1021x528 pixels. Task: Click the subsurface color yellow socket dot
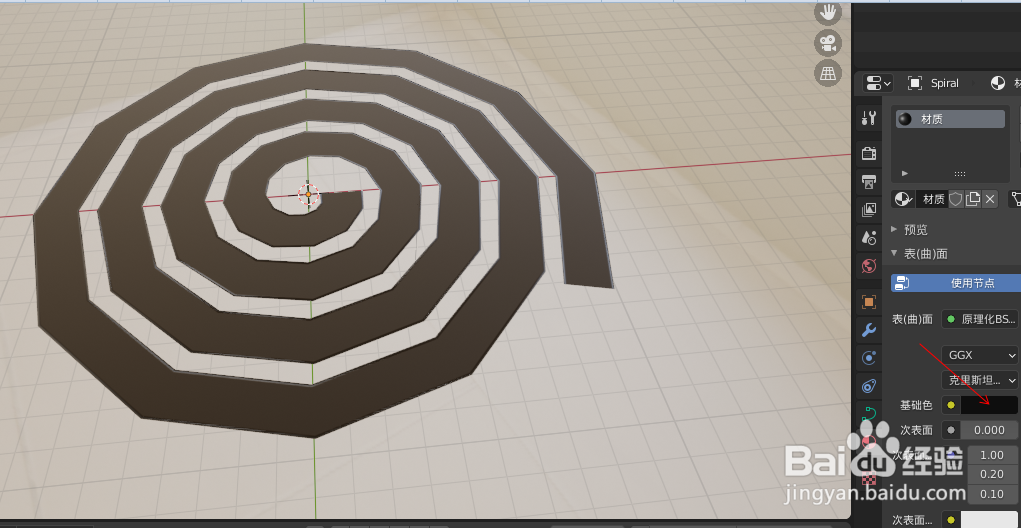point(951,520)
